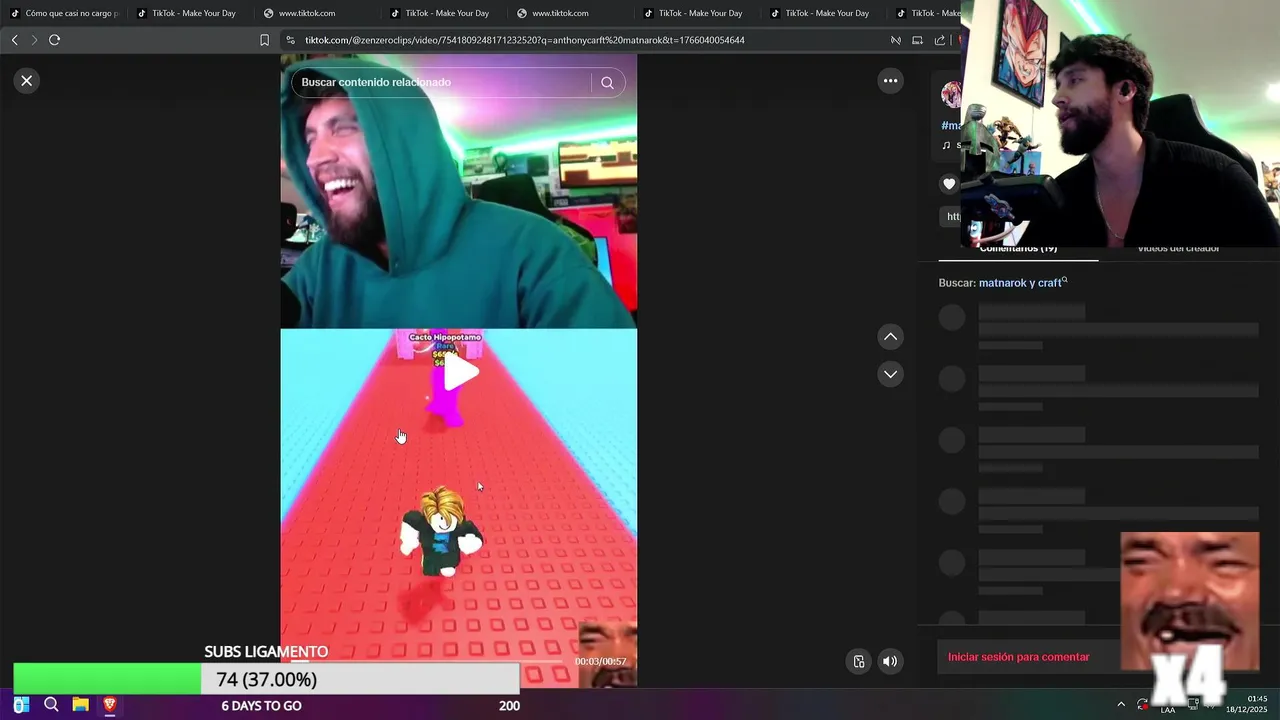Screen dimensions: 1280x720
Task: Close the TikTok video viewer
Action: pyautogui.click(x=27, y=81)
